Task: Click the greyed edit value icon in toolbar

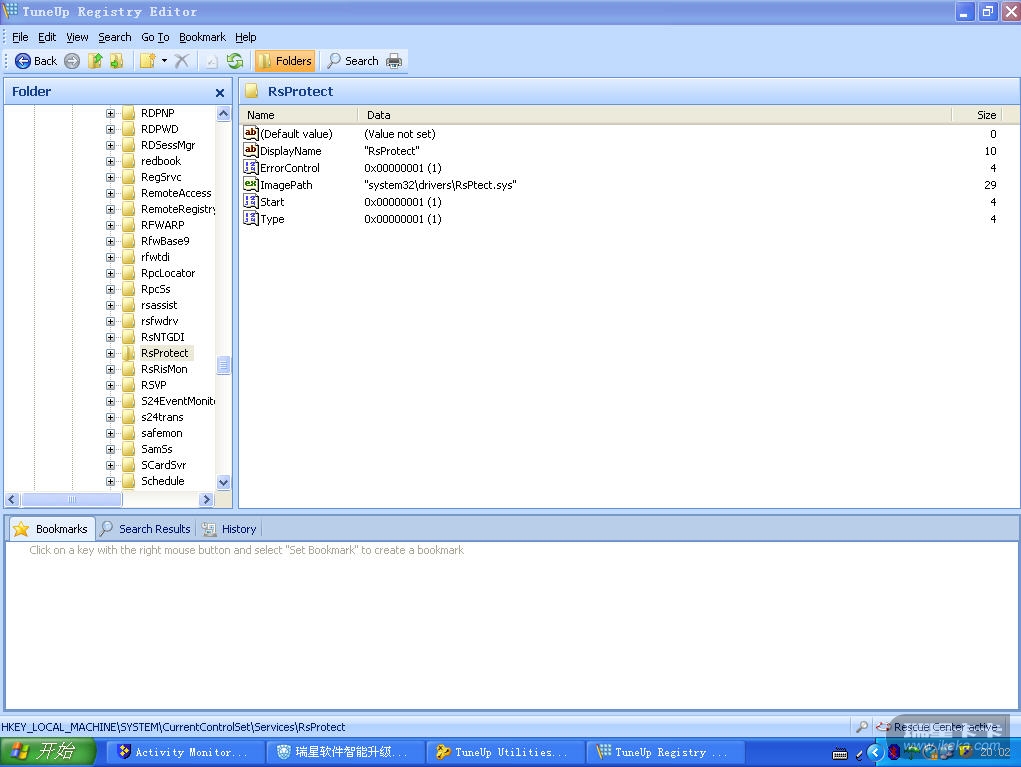Action: [x=212, y=61]
